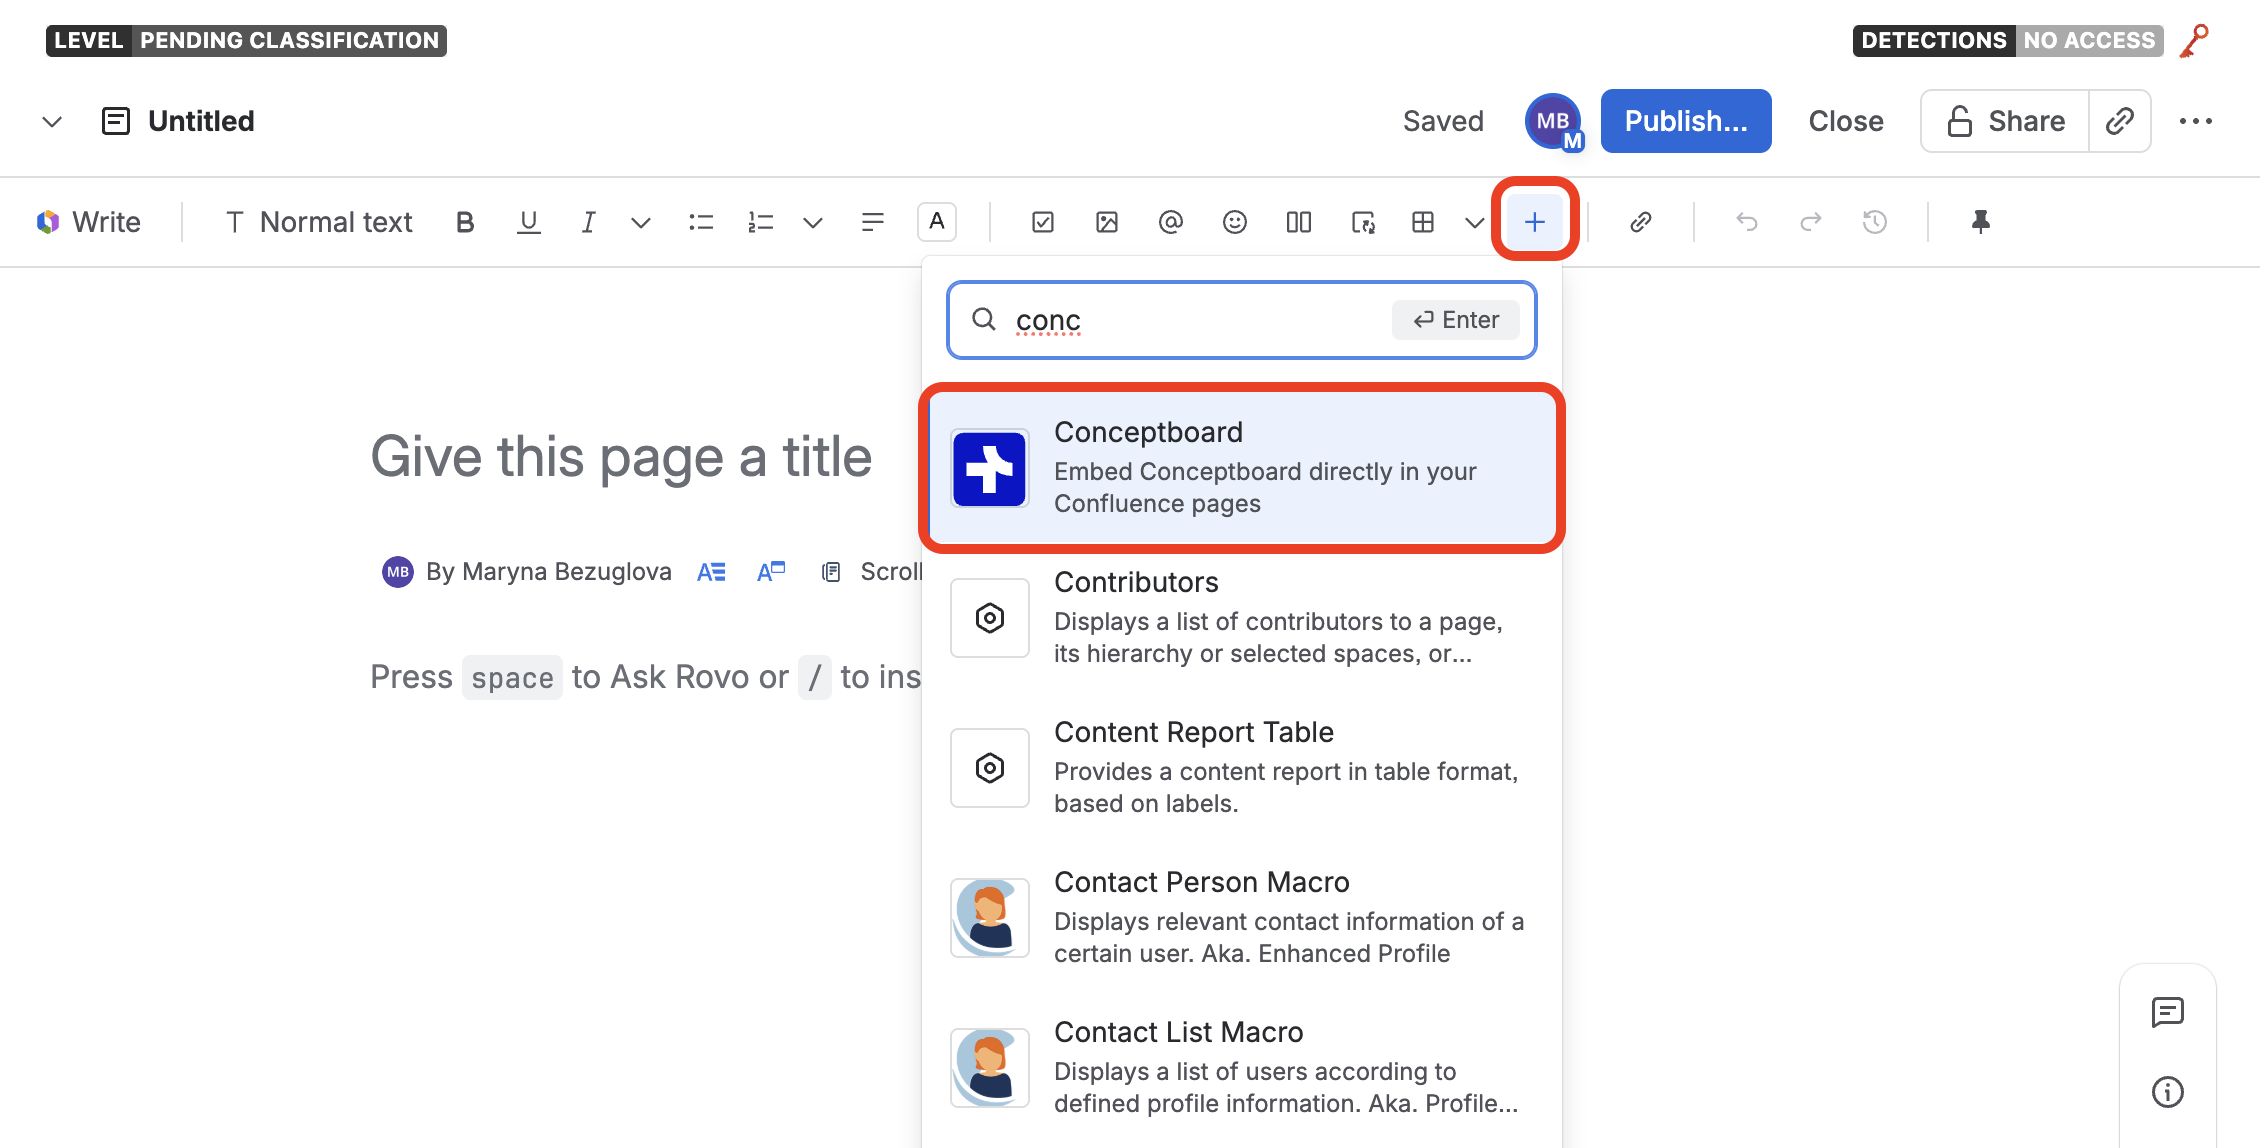Open the emoji picker
The width and height of the screenshot is (2260, 1148).
(1235, 222)
